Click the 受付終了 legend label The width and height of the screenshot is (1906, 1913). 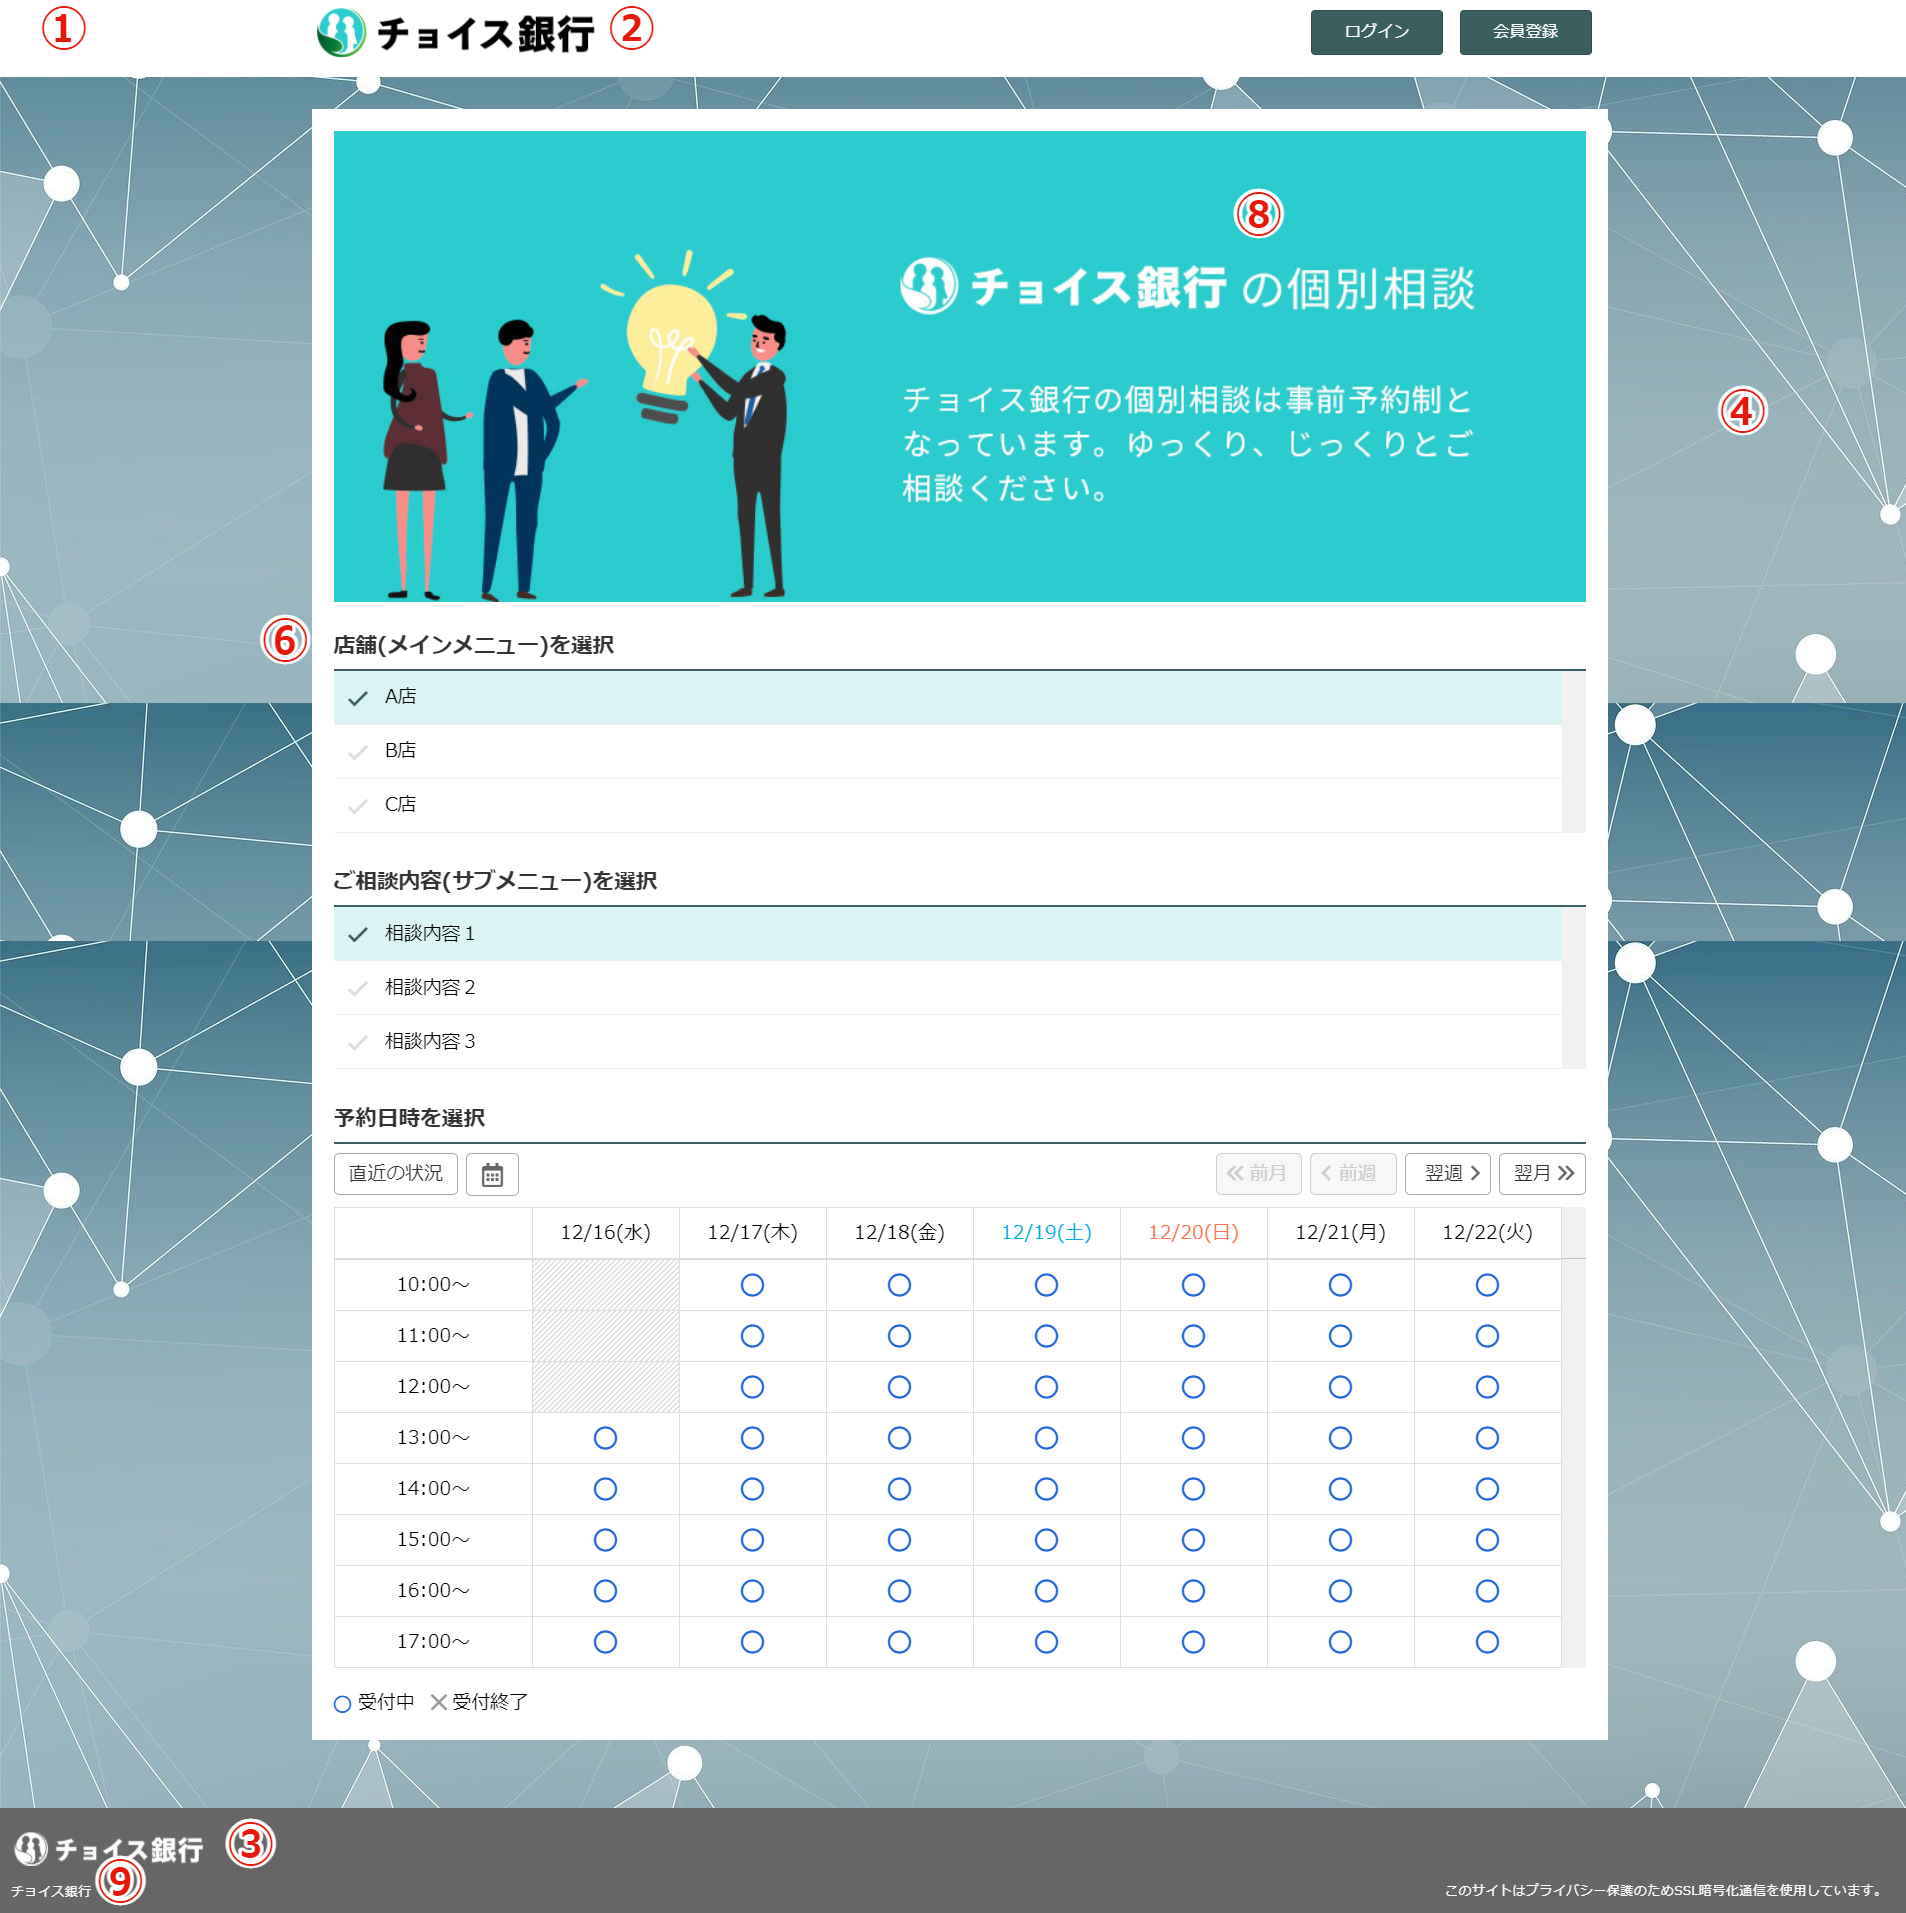click(x=490, y=1702)
